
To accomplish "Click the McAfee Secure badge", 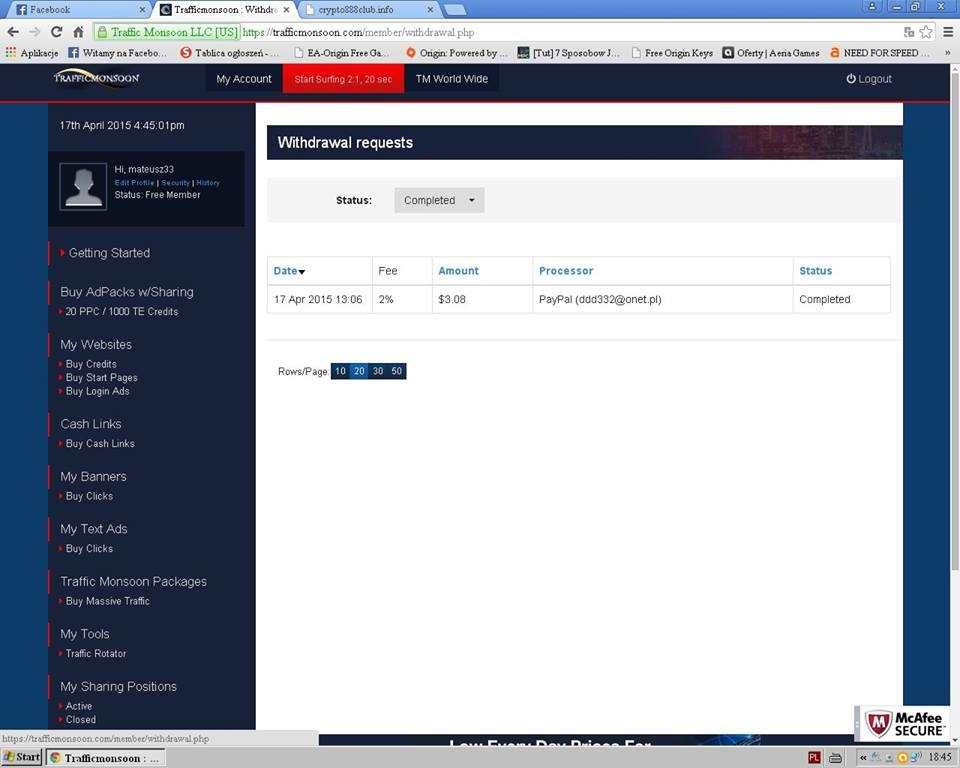I will [904, 723].
